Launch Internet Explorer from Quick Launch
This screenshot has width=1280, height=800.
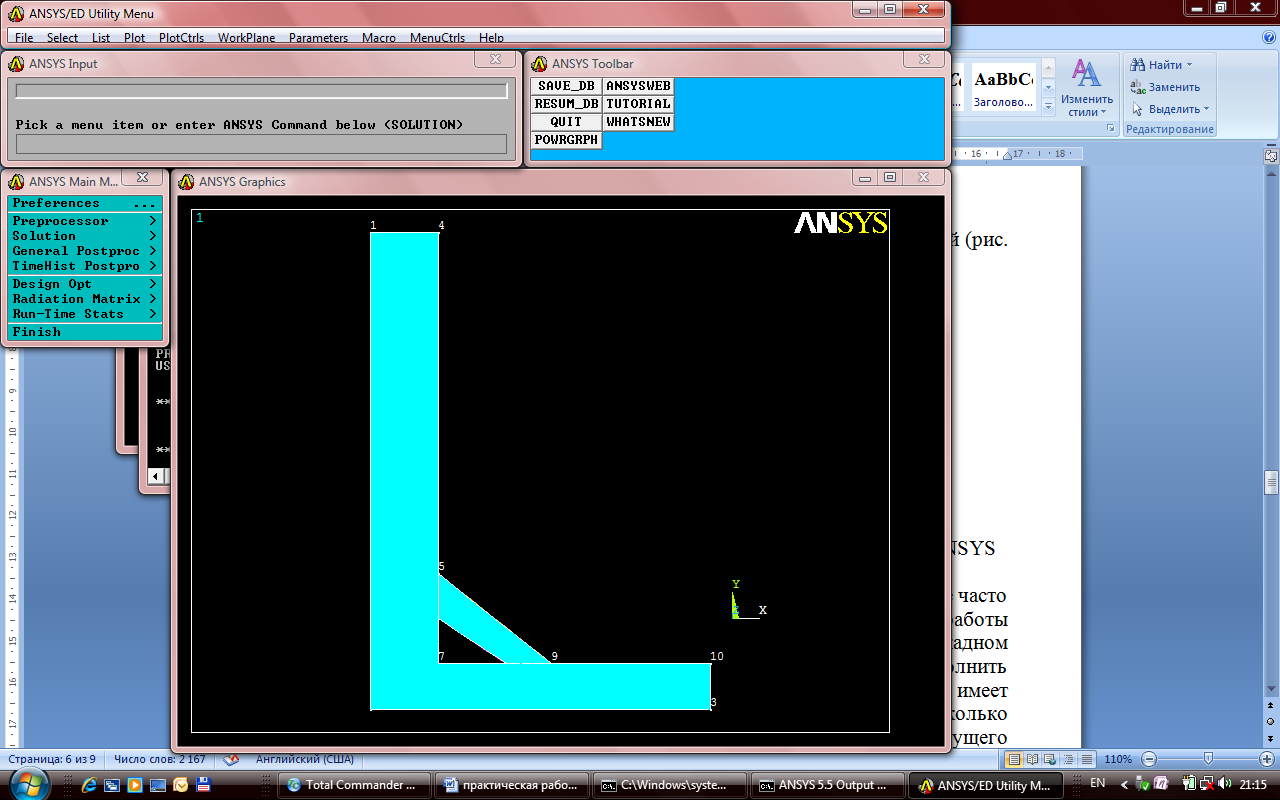point(88,785)
